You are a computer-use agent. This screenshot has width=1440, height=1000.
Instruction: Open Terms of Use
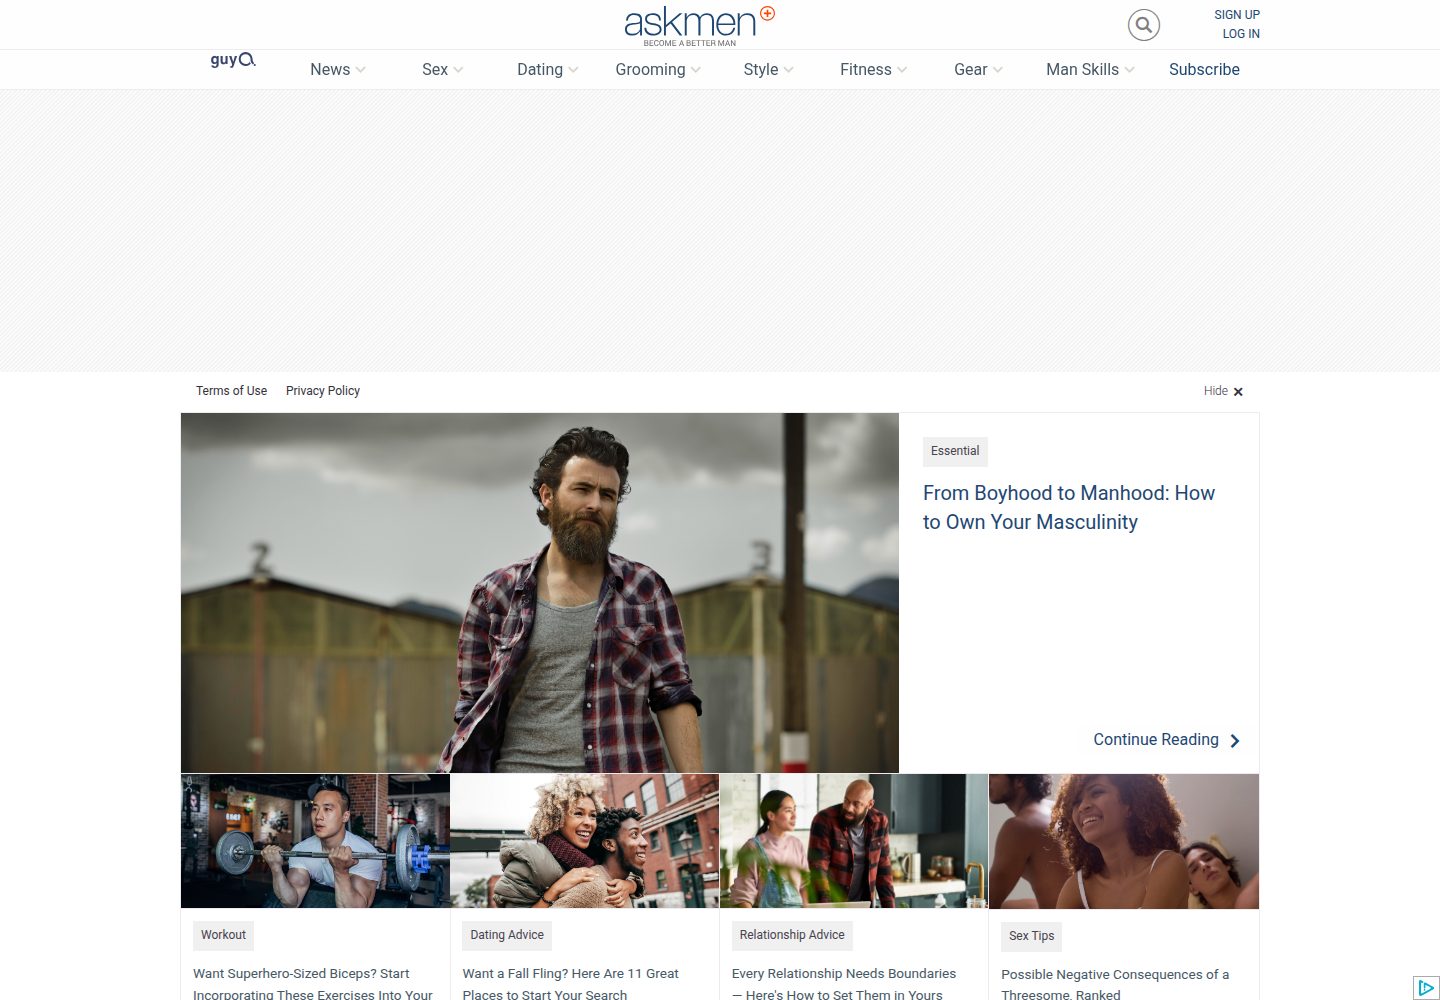pos(231,391)
